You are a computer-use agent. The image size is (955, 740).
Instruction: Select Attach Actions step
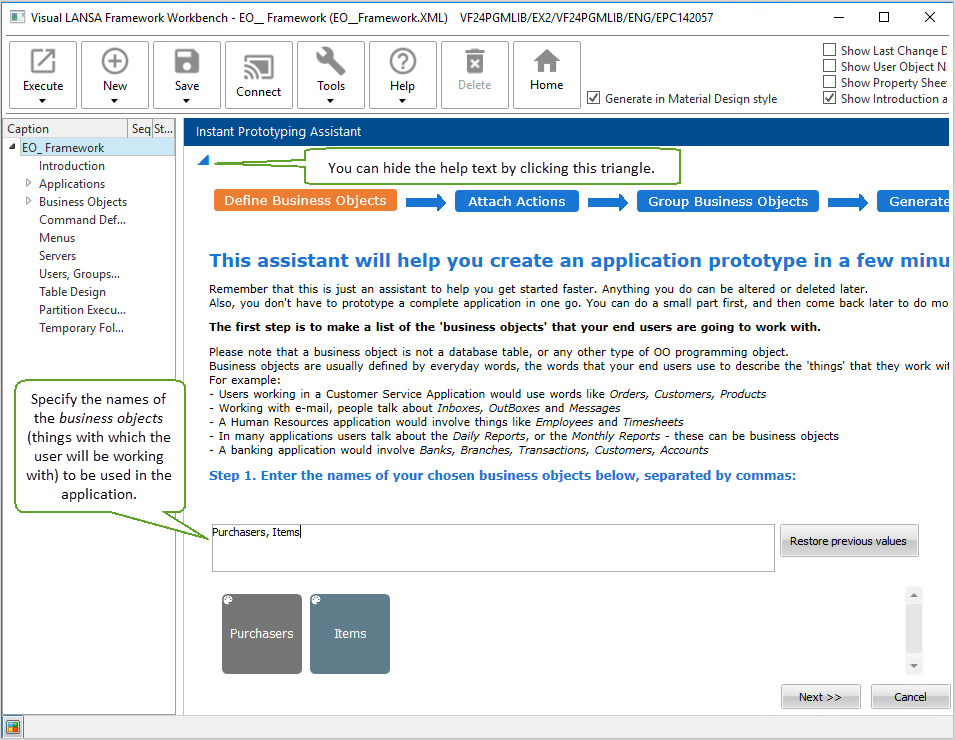click(516, 201)
